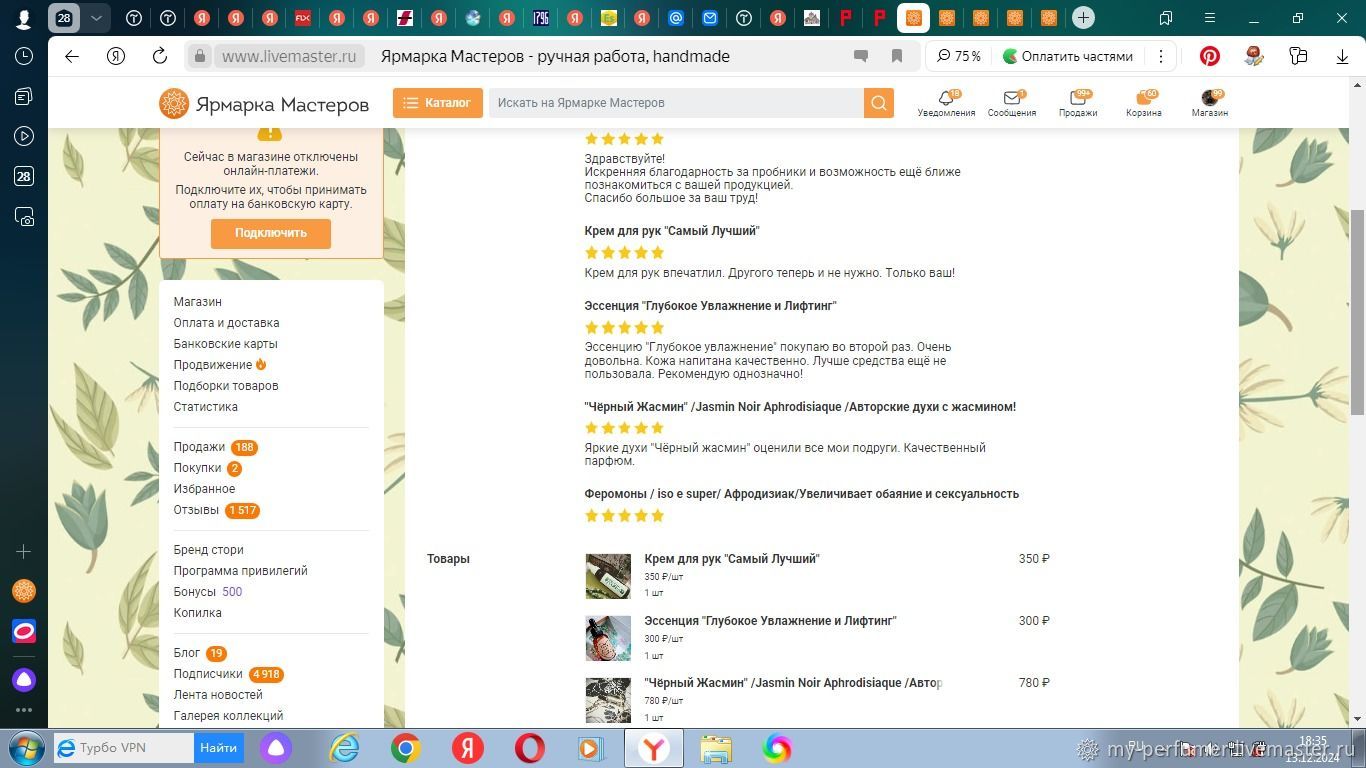Bookmark the page with the bookmark icon

click(897, 57)
